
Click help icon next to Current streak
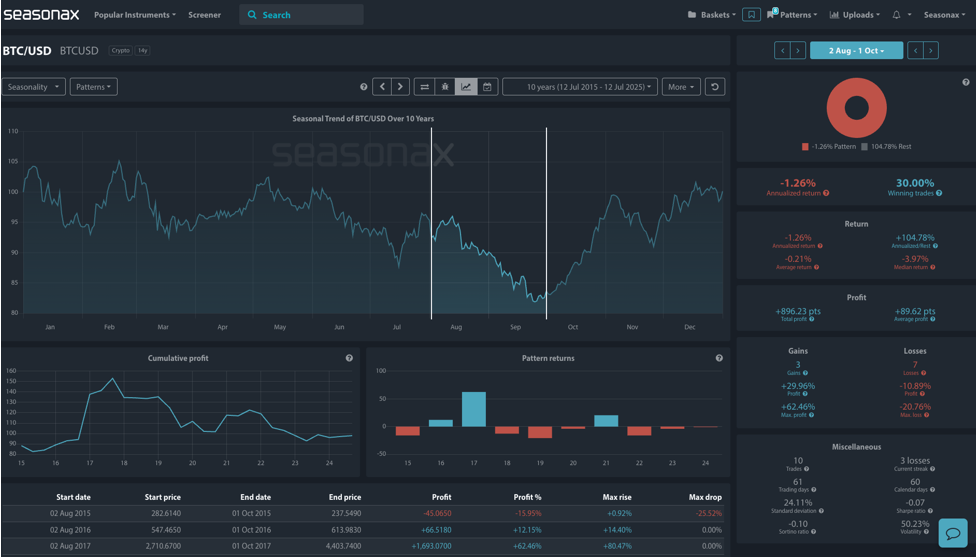[932, 469]
